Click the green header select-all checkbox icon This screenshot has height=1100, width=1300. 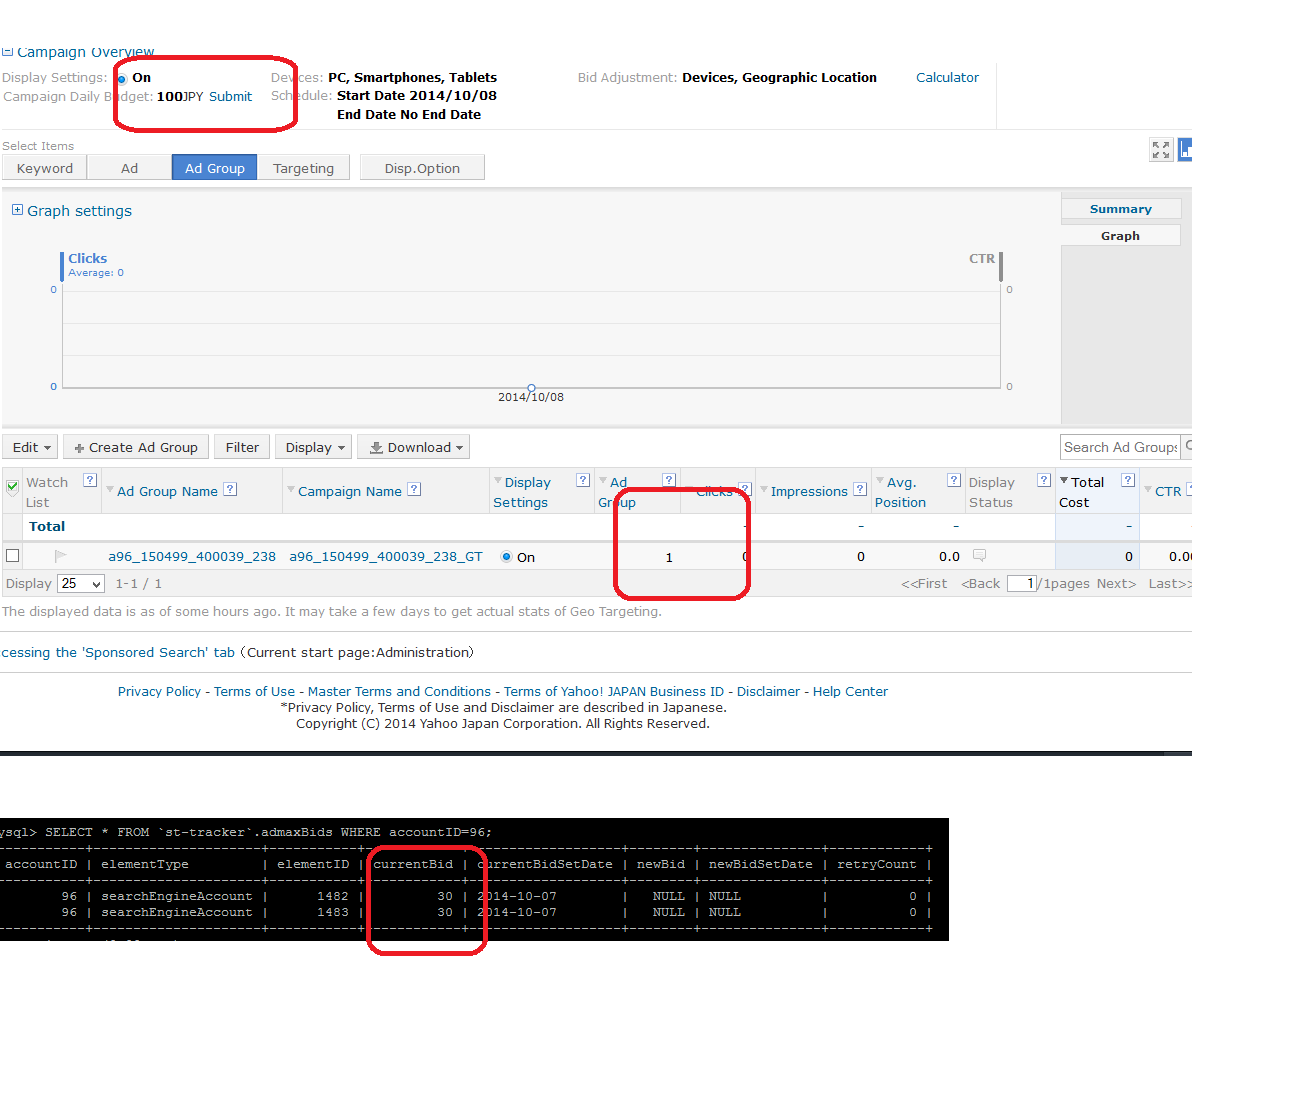(12, 487)
